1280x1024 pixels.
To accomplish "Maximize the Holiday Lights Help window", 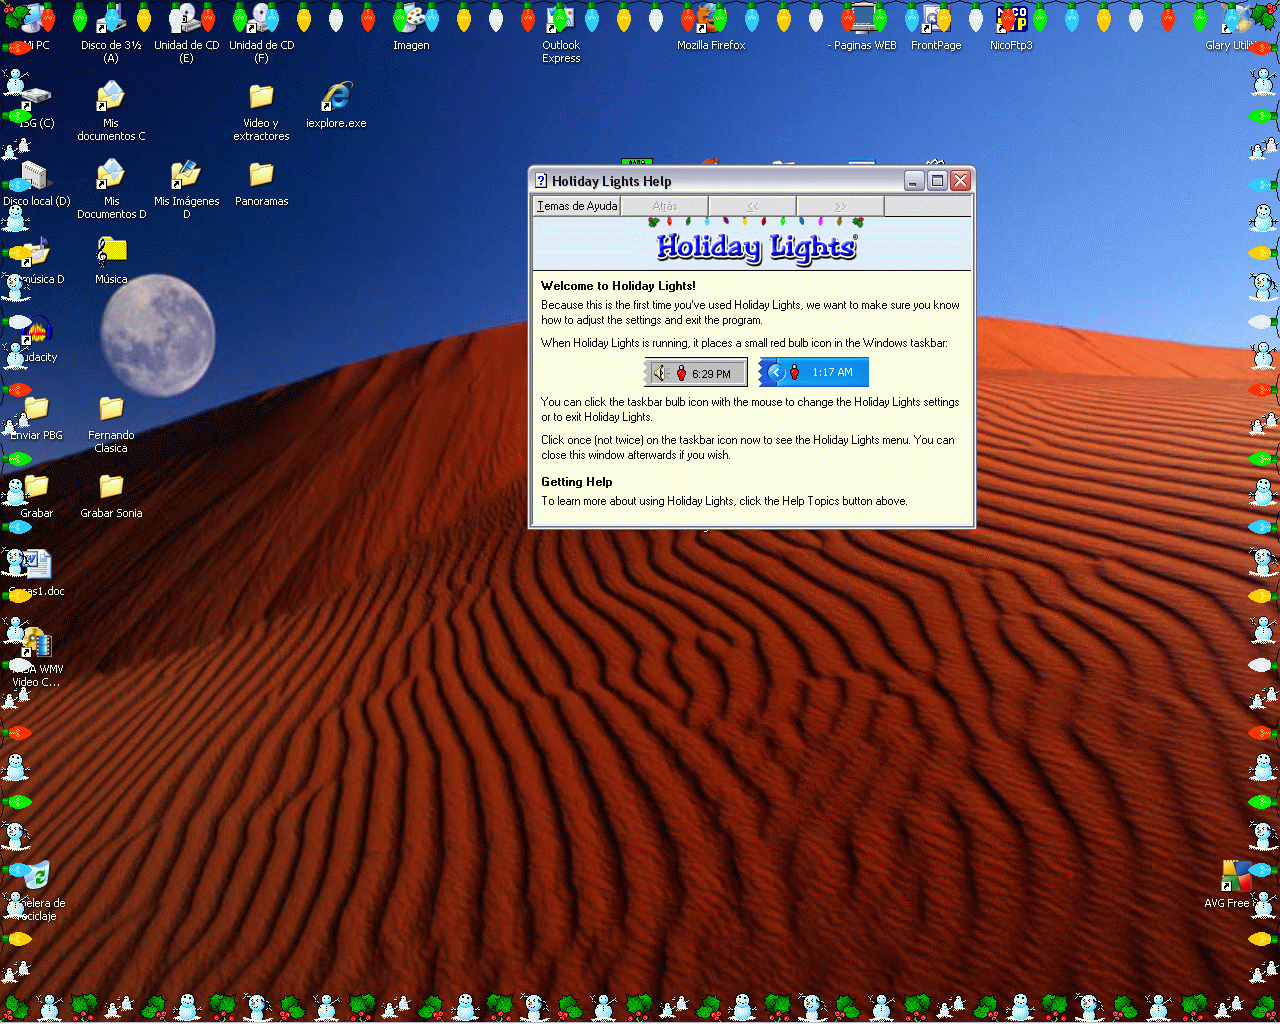I will (937, 180).
